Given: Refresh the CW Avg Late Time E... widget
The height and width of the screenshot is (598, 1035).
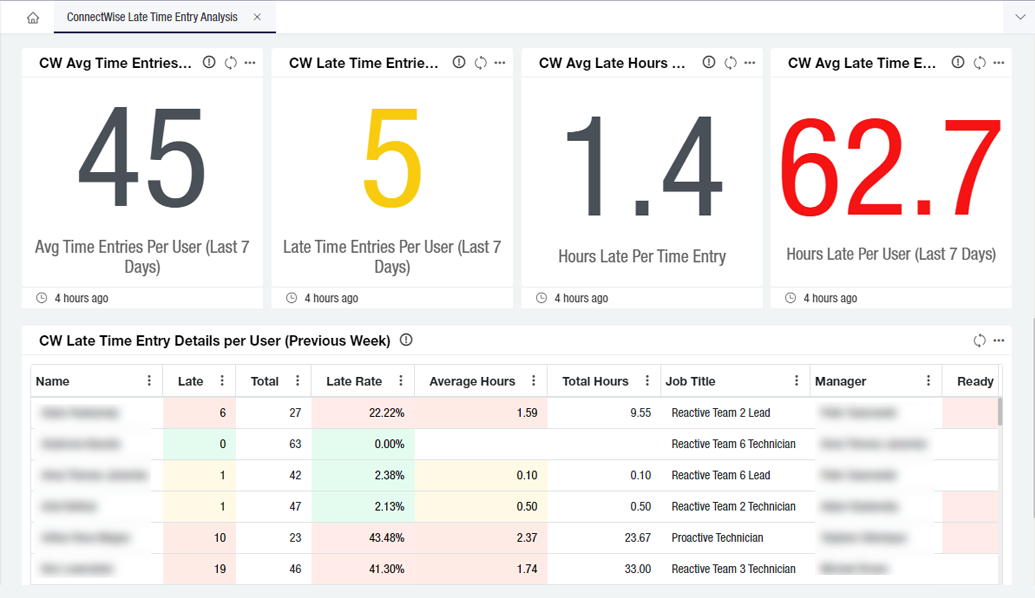Looking at the screenshot, I should point(980,63).
